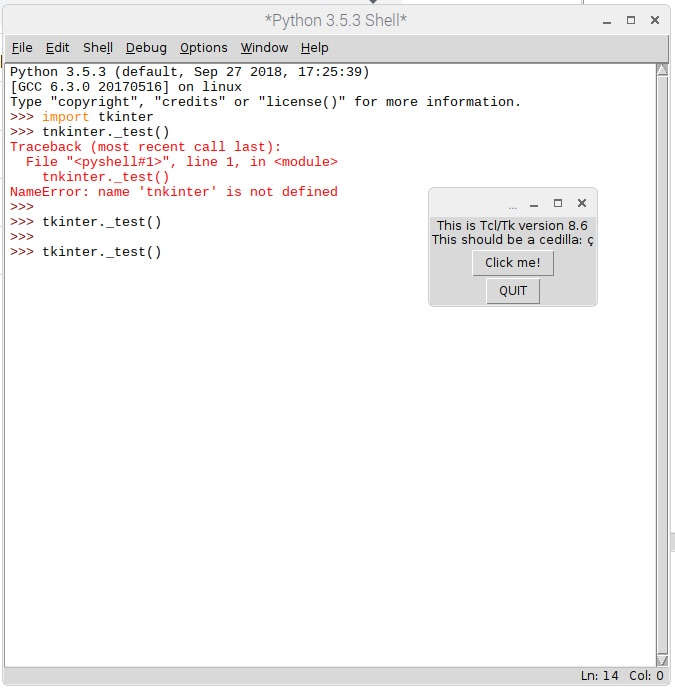Image resolution: width=675 pixels, height=688 pixels.
Task: Click the 'This is Tcl/Tk version 8.6' label
Action: click(x=512, y=226)
